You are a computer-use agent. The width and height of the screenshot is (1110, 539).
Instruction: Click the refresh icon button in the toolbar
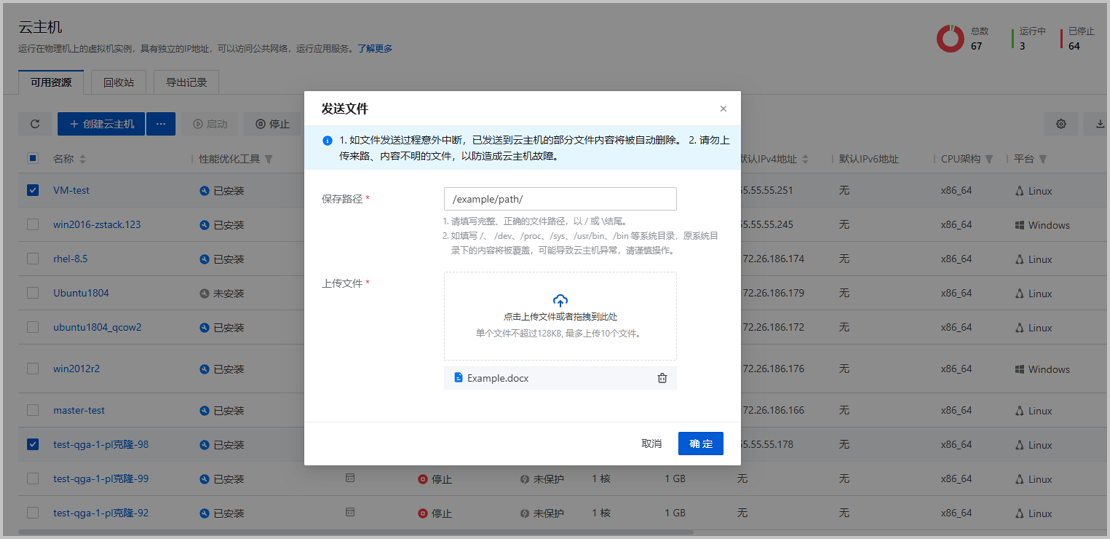(x=35, y=124)
